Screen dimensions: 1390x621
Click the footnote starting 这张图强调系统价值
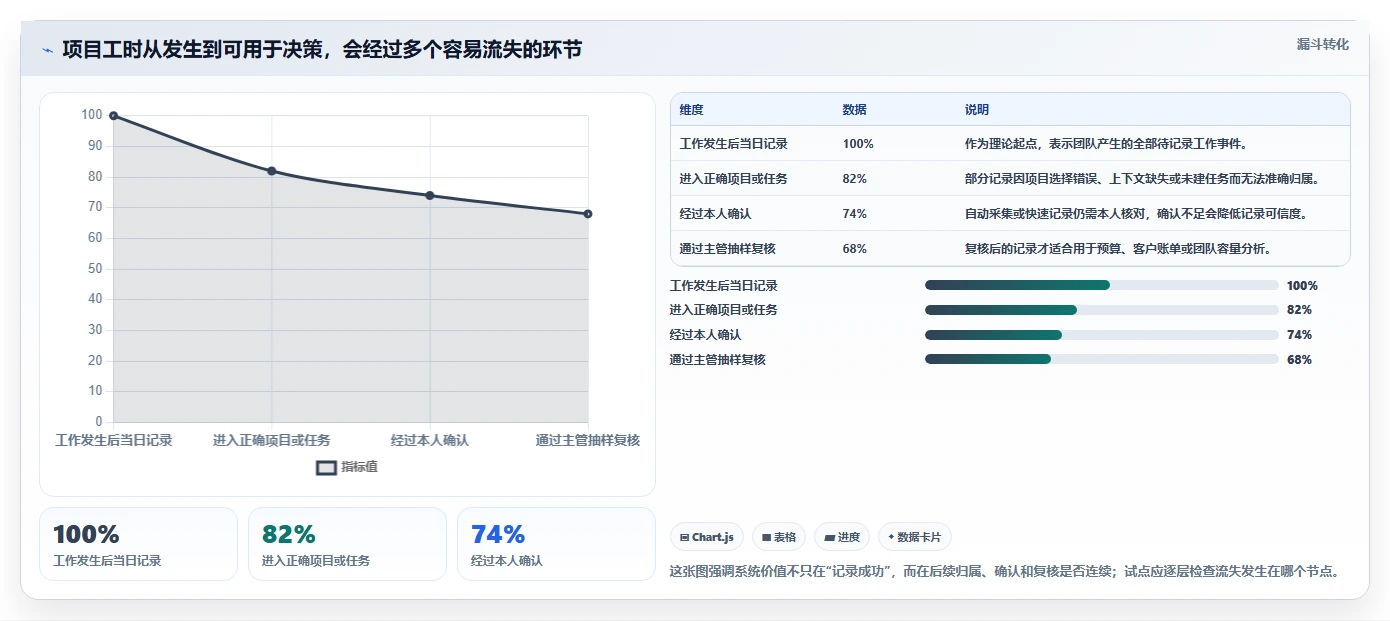point(1004,571)
